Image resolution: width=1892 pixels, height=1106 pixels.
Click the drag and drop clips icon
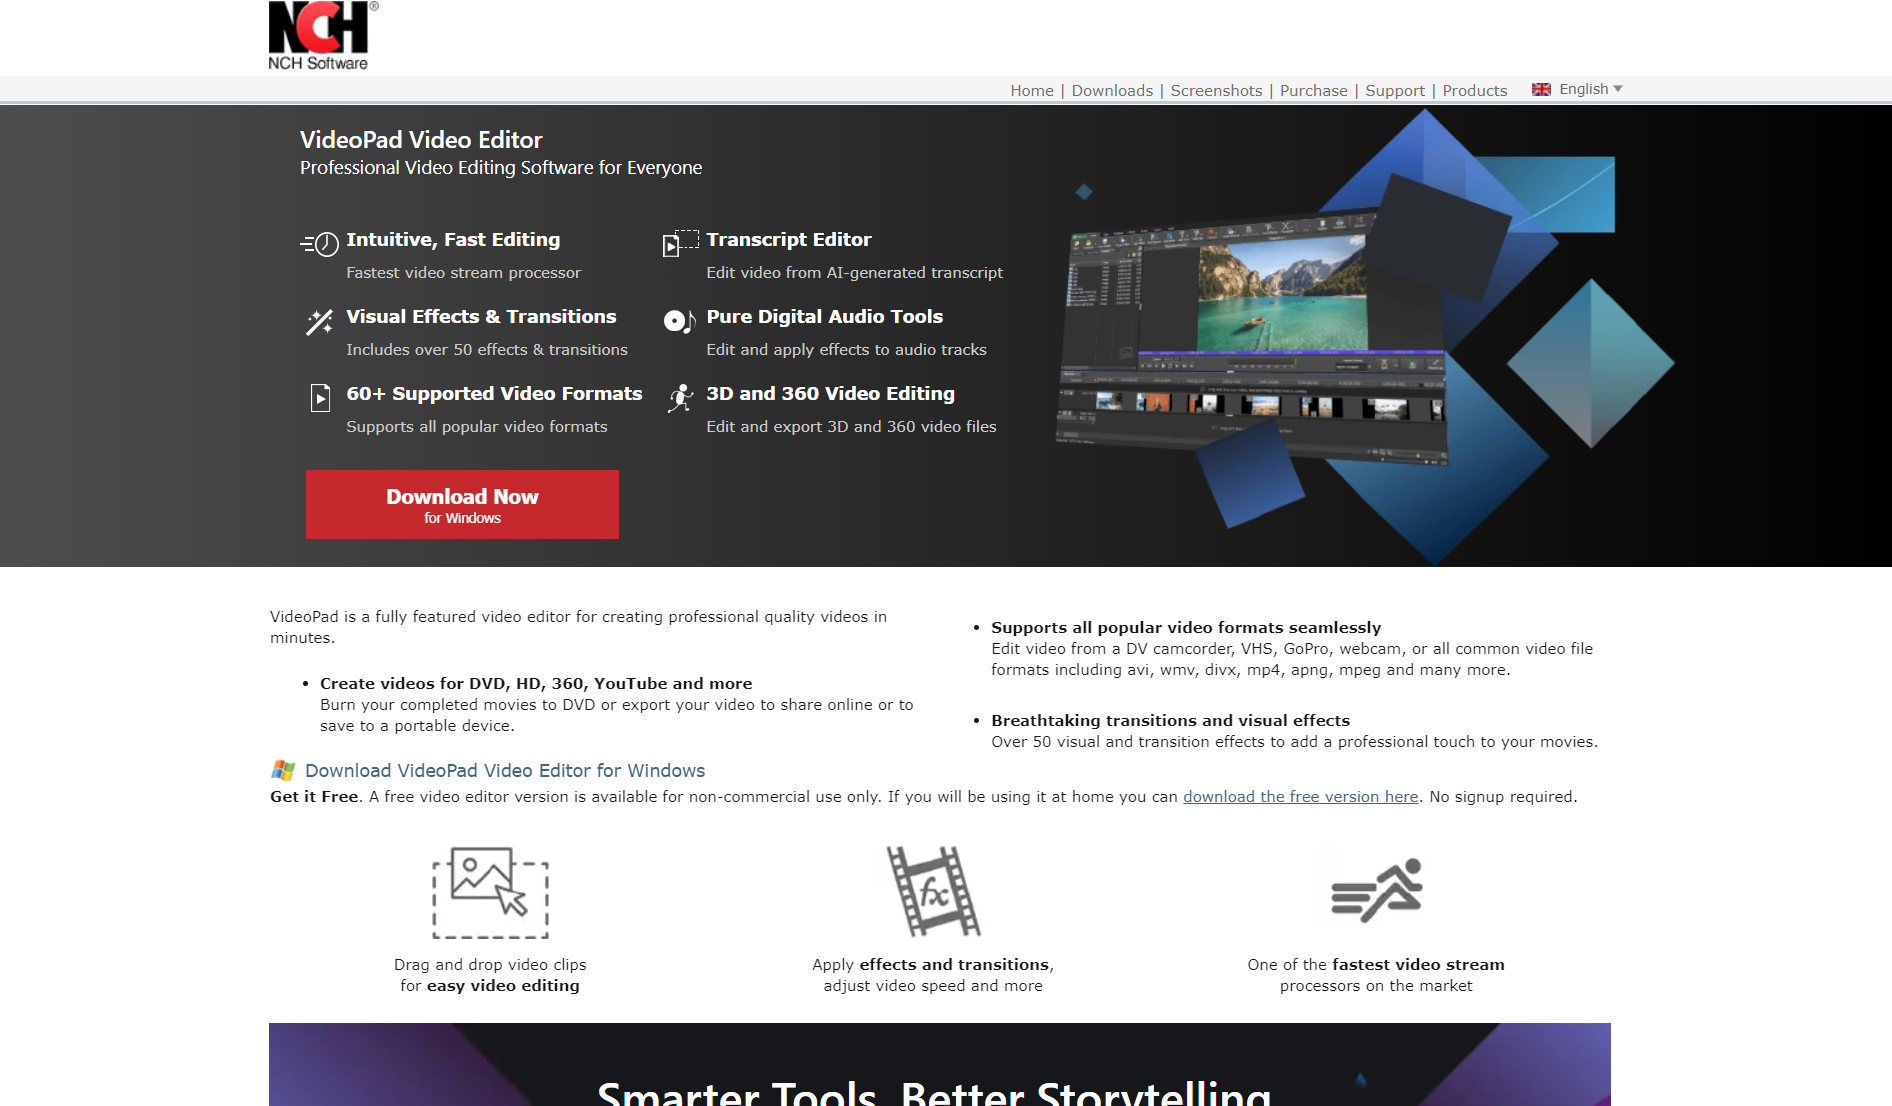pyautogui.click(x=490, y=893)
